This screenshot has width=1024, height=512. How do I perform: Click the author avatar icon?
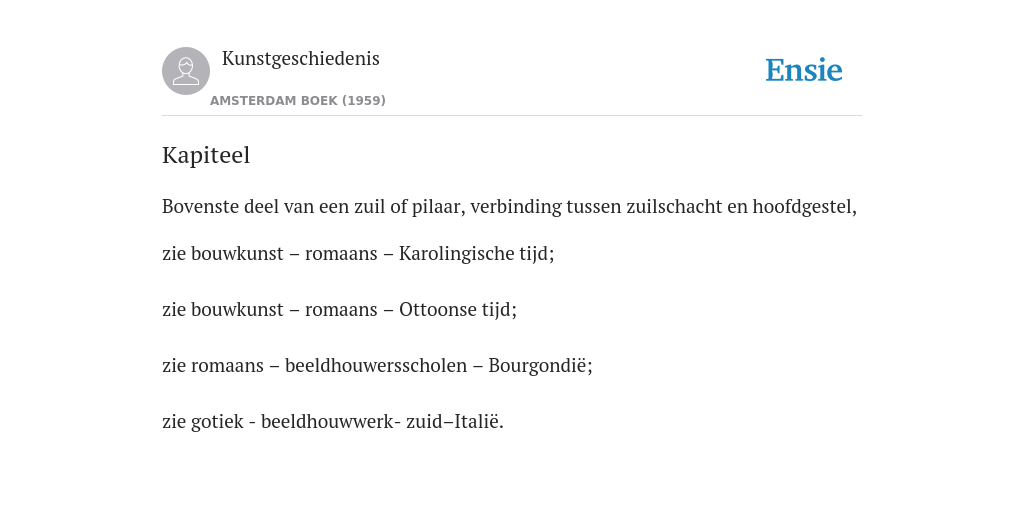(186, 71)
